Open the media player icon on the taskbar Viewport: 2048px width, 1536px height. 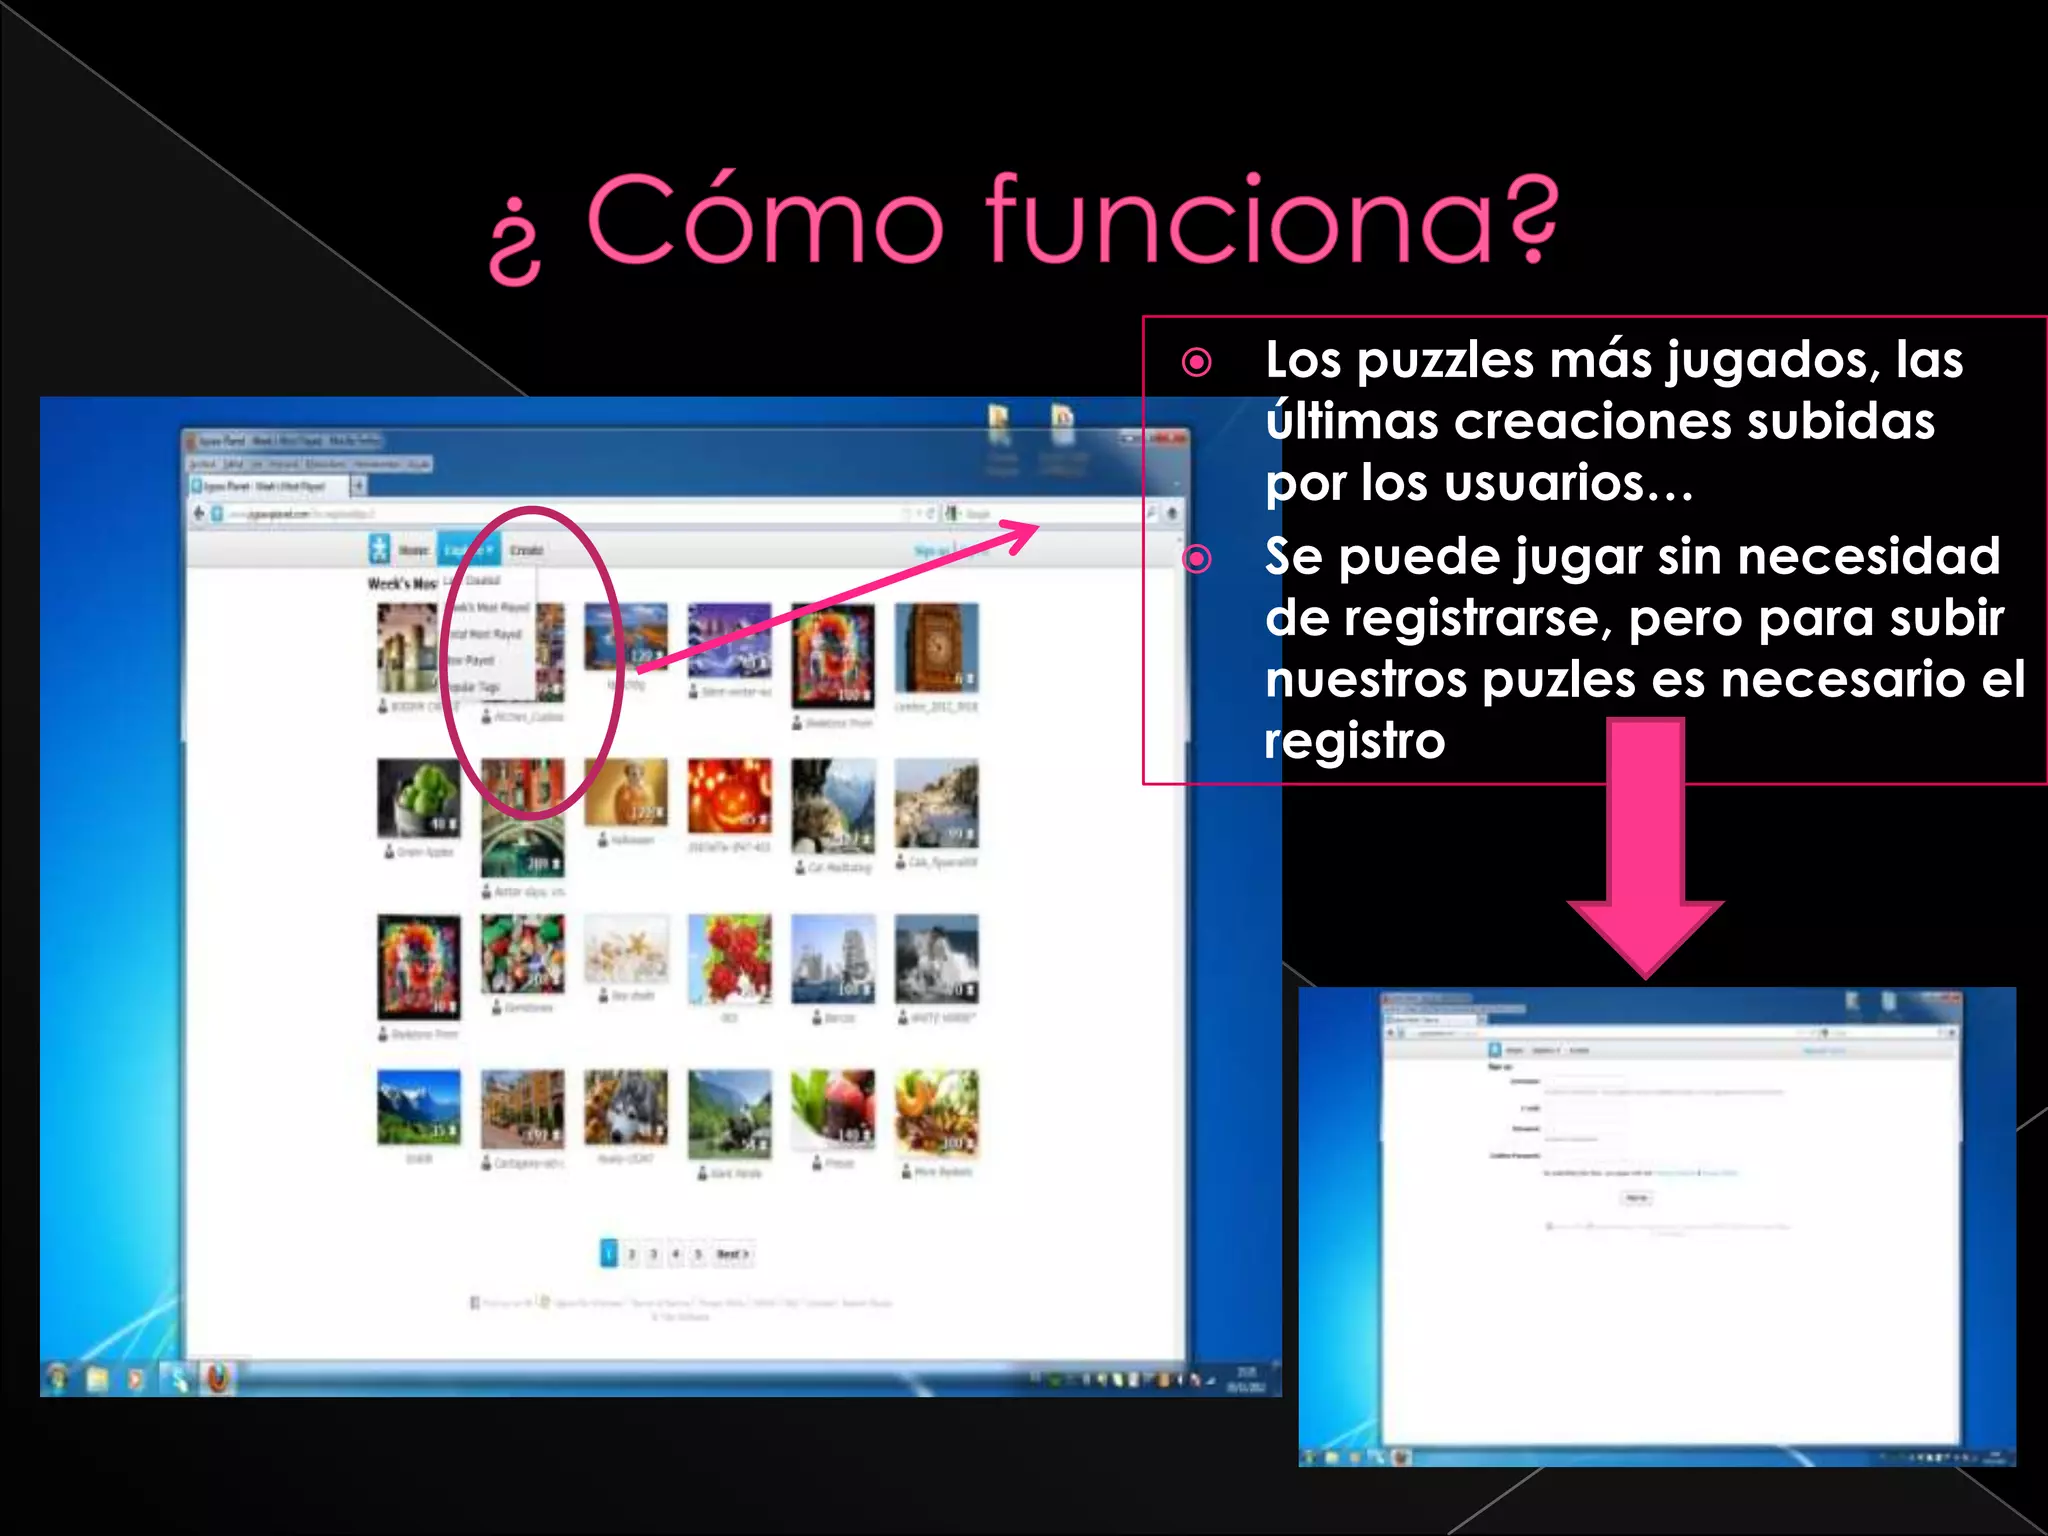click(136, 1380)
